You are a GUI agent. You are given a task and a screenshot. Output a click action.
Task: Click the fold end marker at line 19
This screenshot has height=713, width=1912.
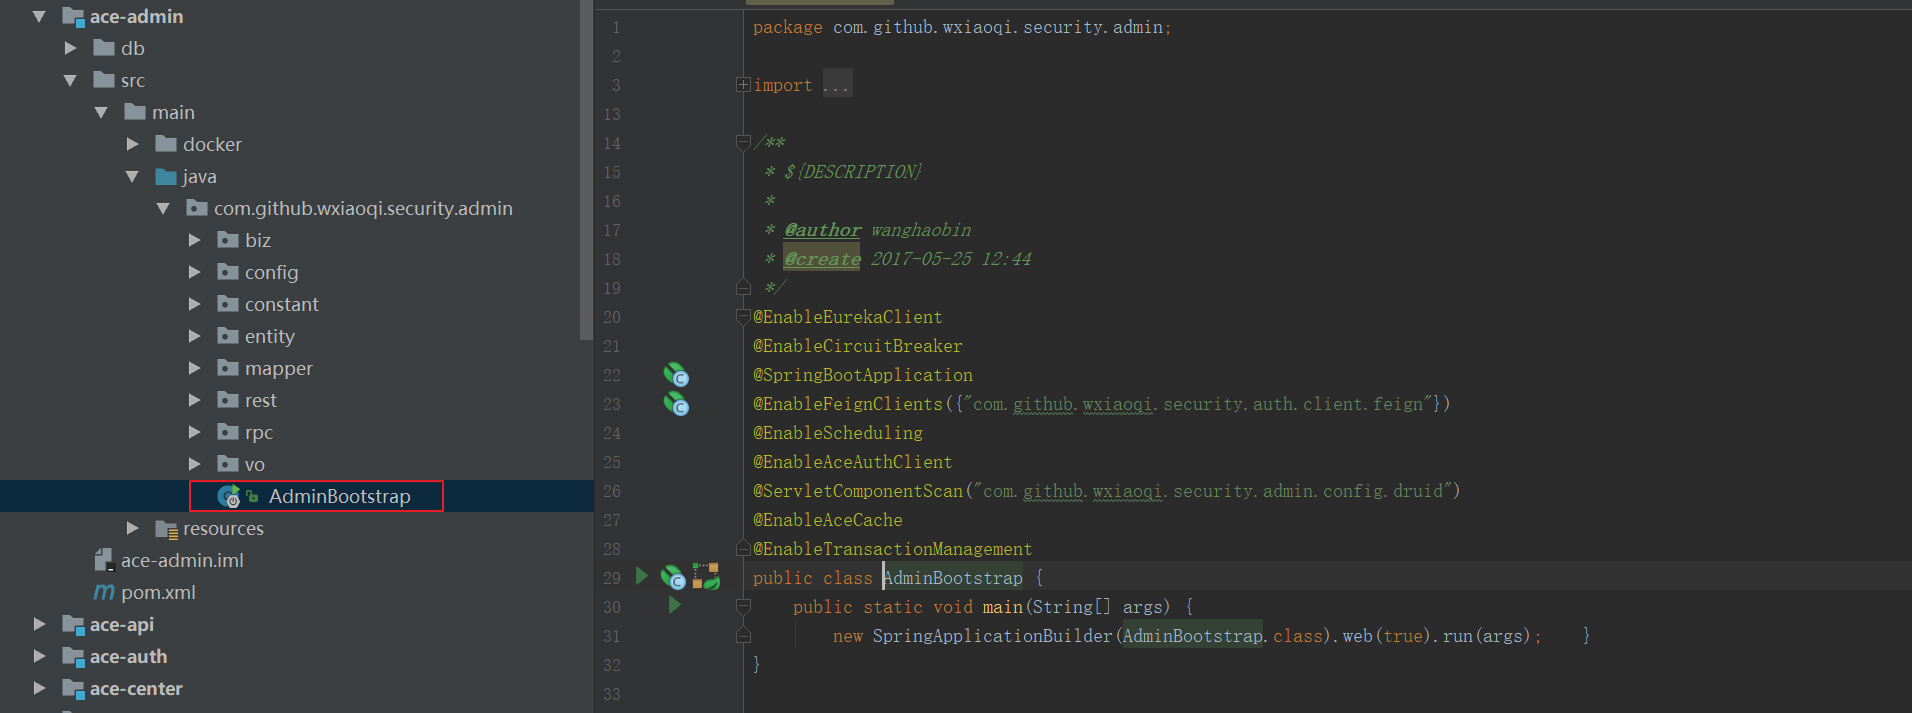pyautogui.click(x=743, y=288)
